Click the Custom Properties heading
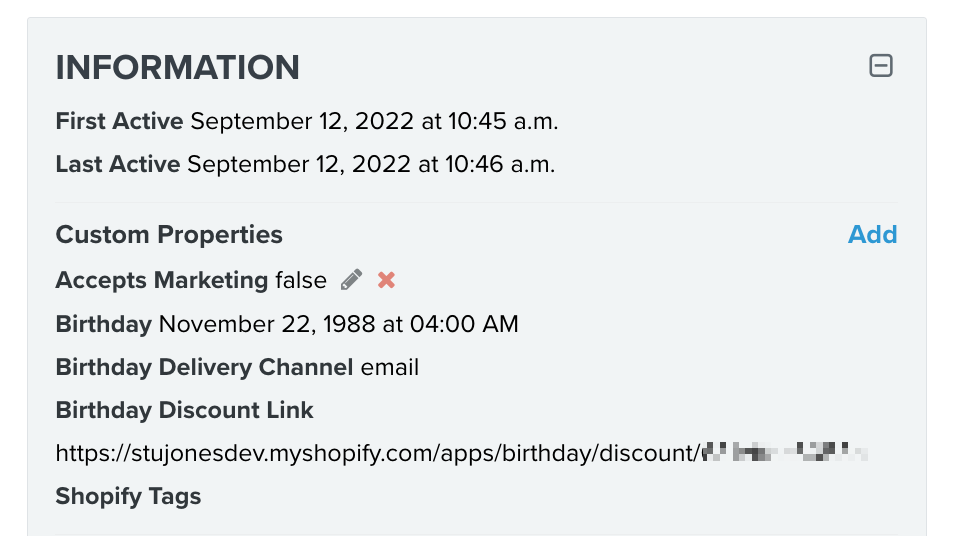The height and width of the screenshot is (536, 964). [x=169, y=235]
